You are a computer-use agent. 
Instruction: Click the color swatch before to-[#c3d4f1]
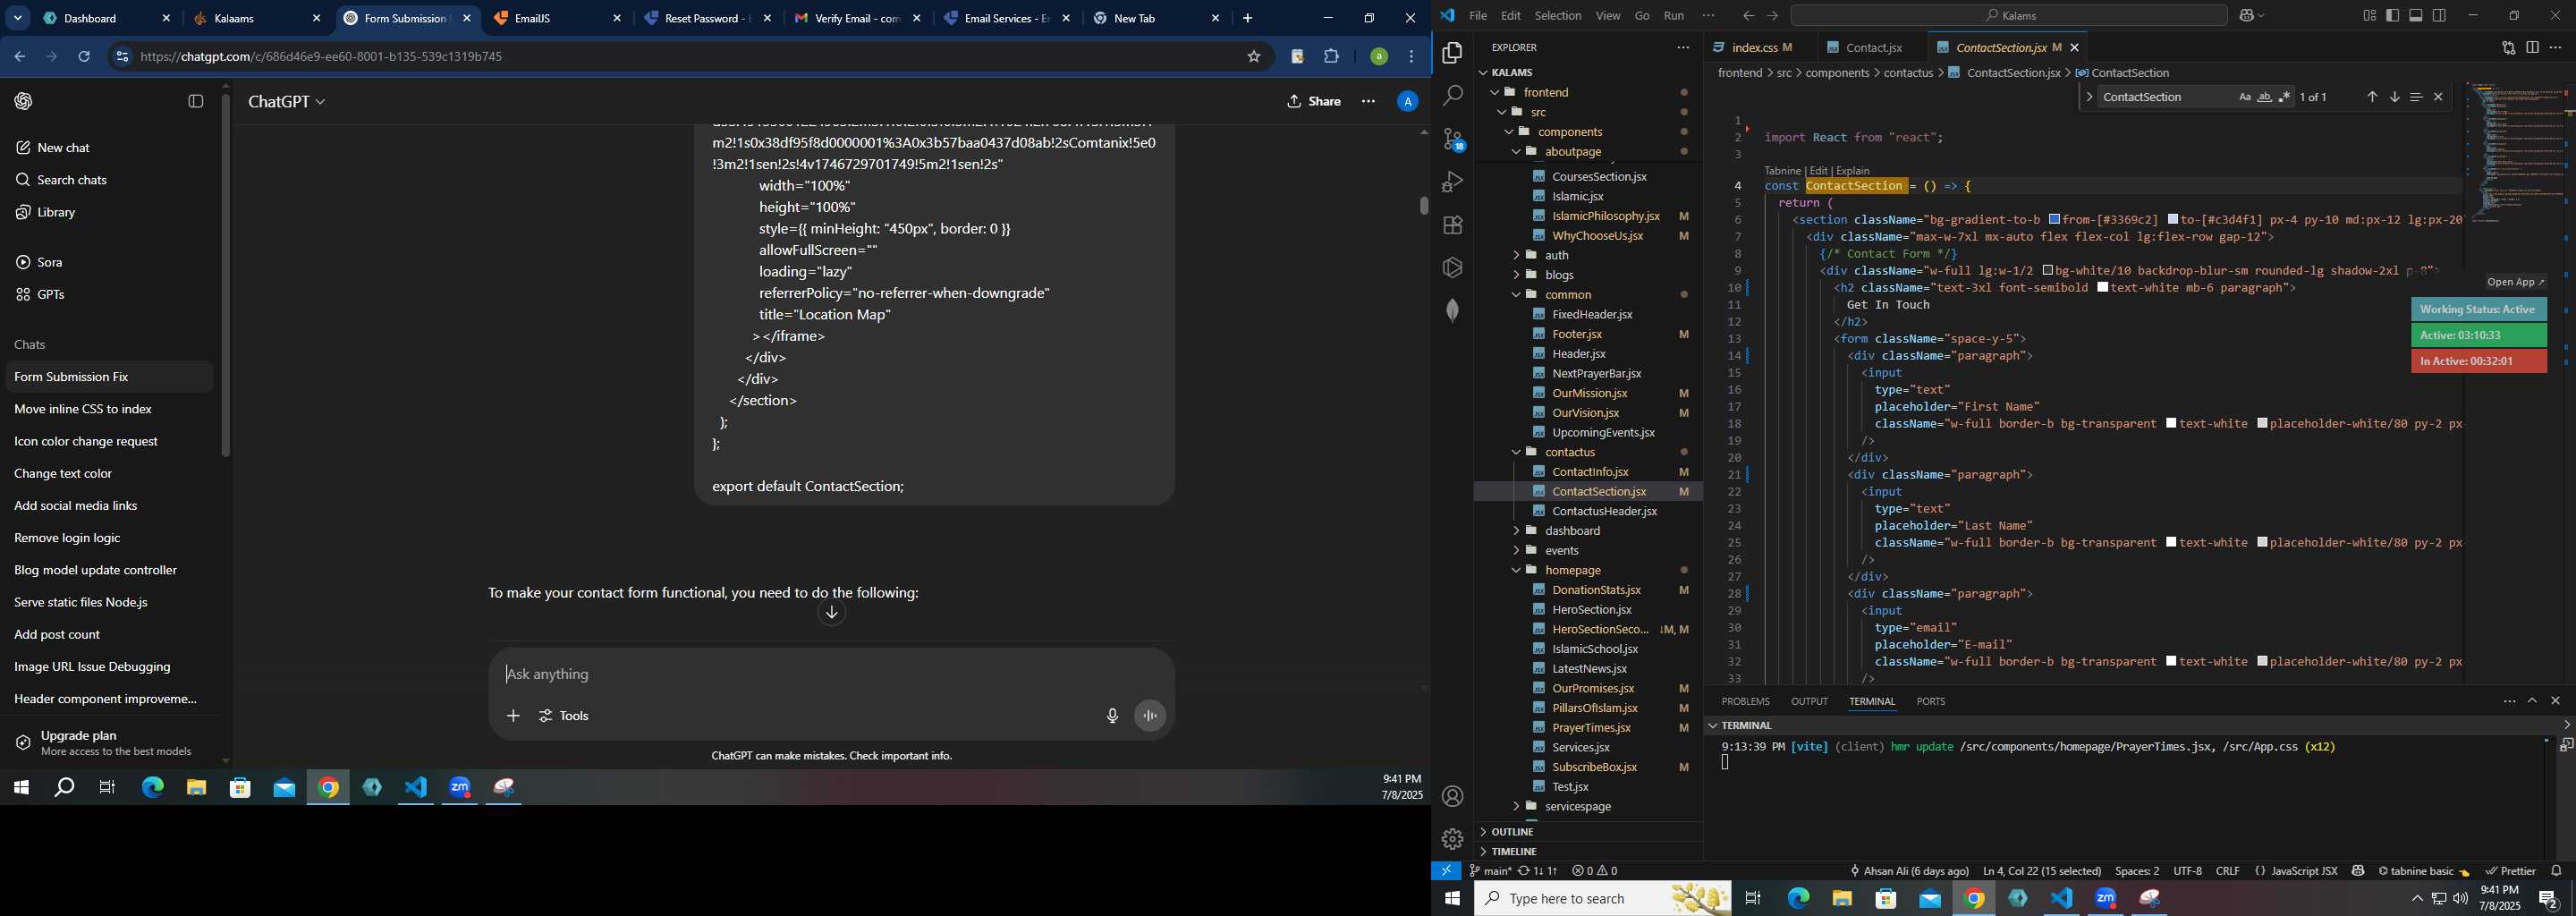pos(2174,219)
